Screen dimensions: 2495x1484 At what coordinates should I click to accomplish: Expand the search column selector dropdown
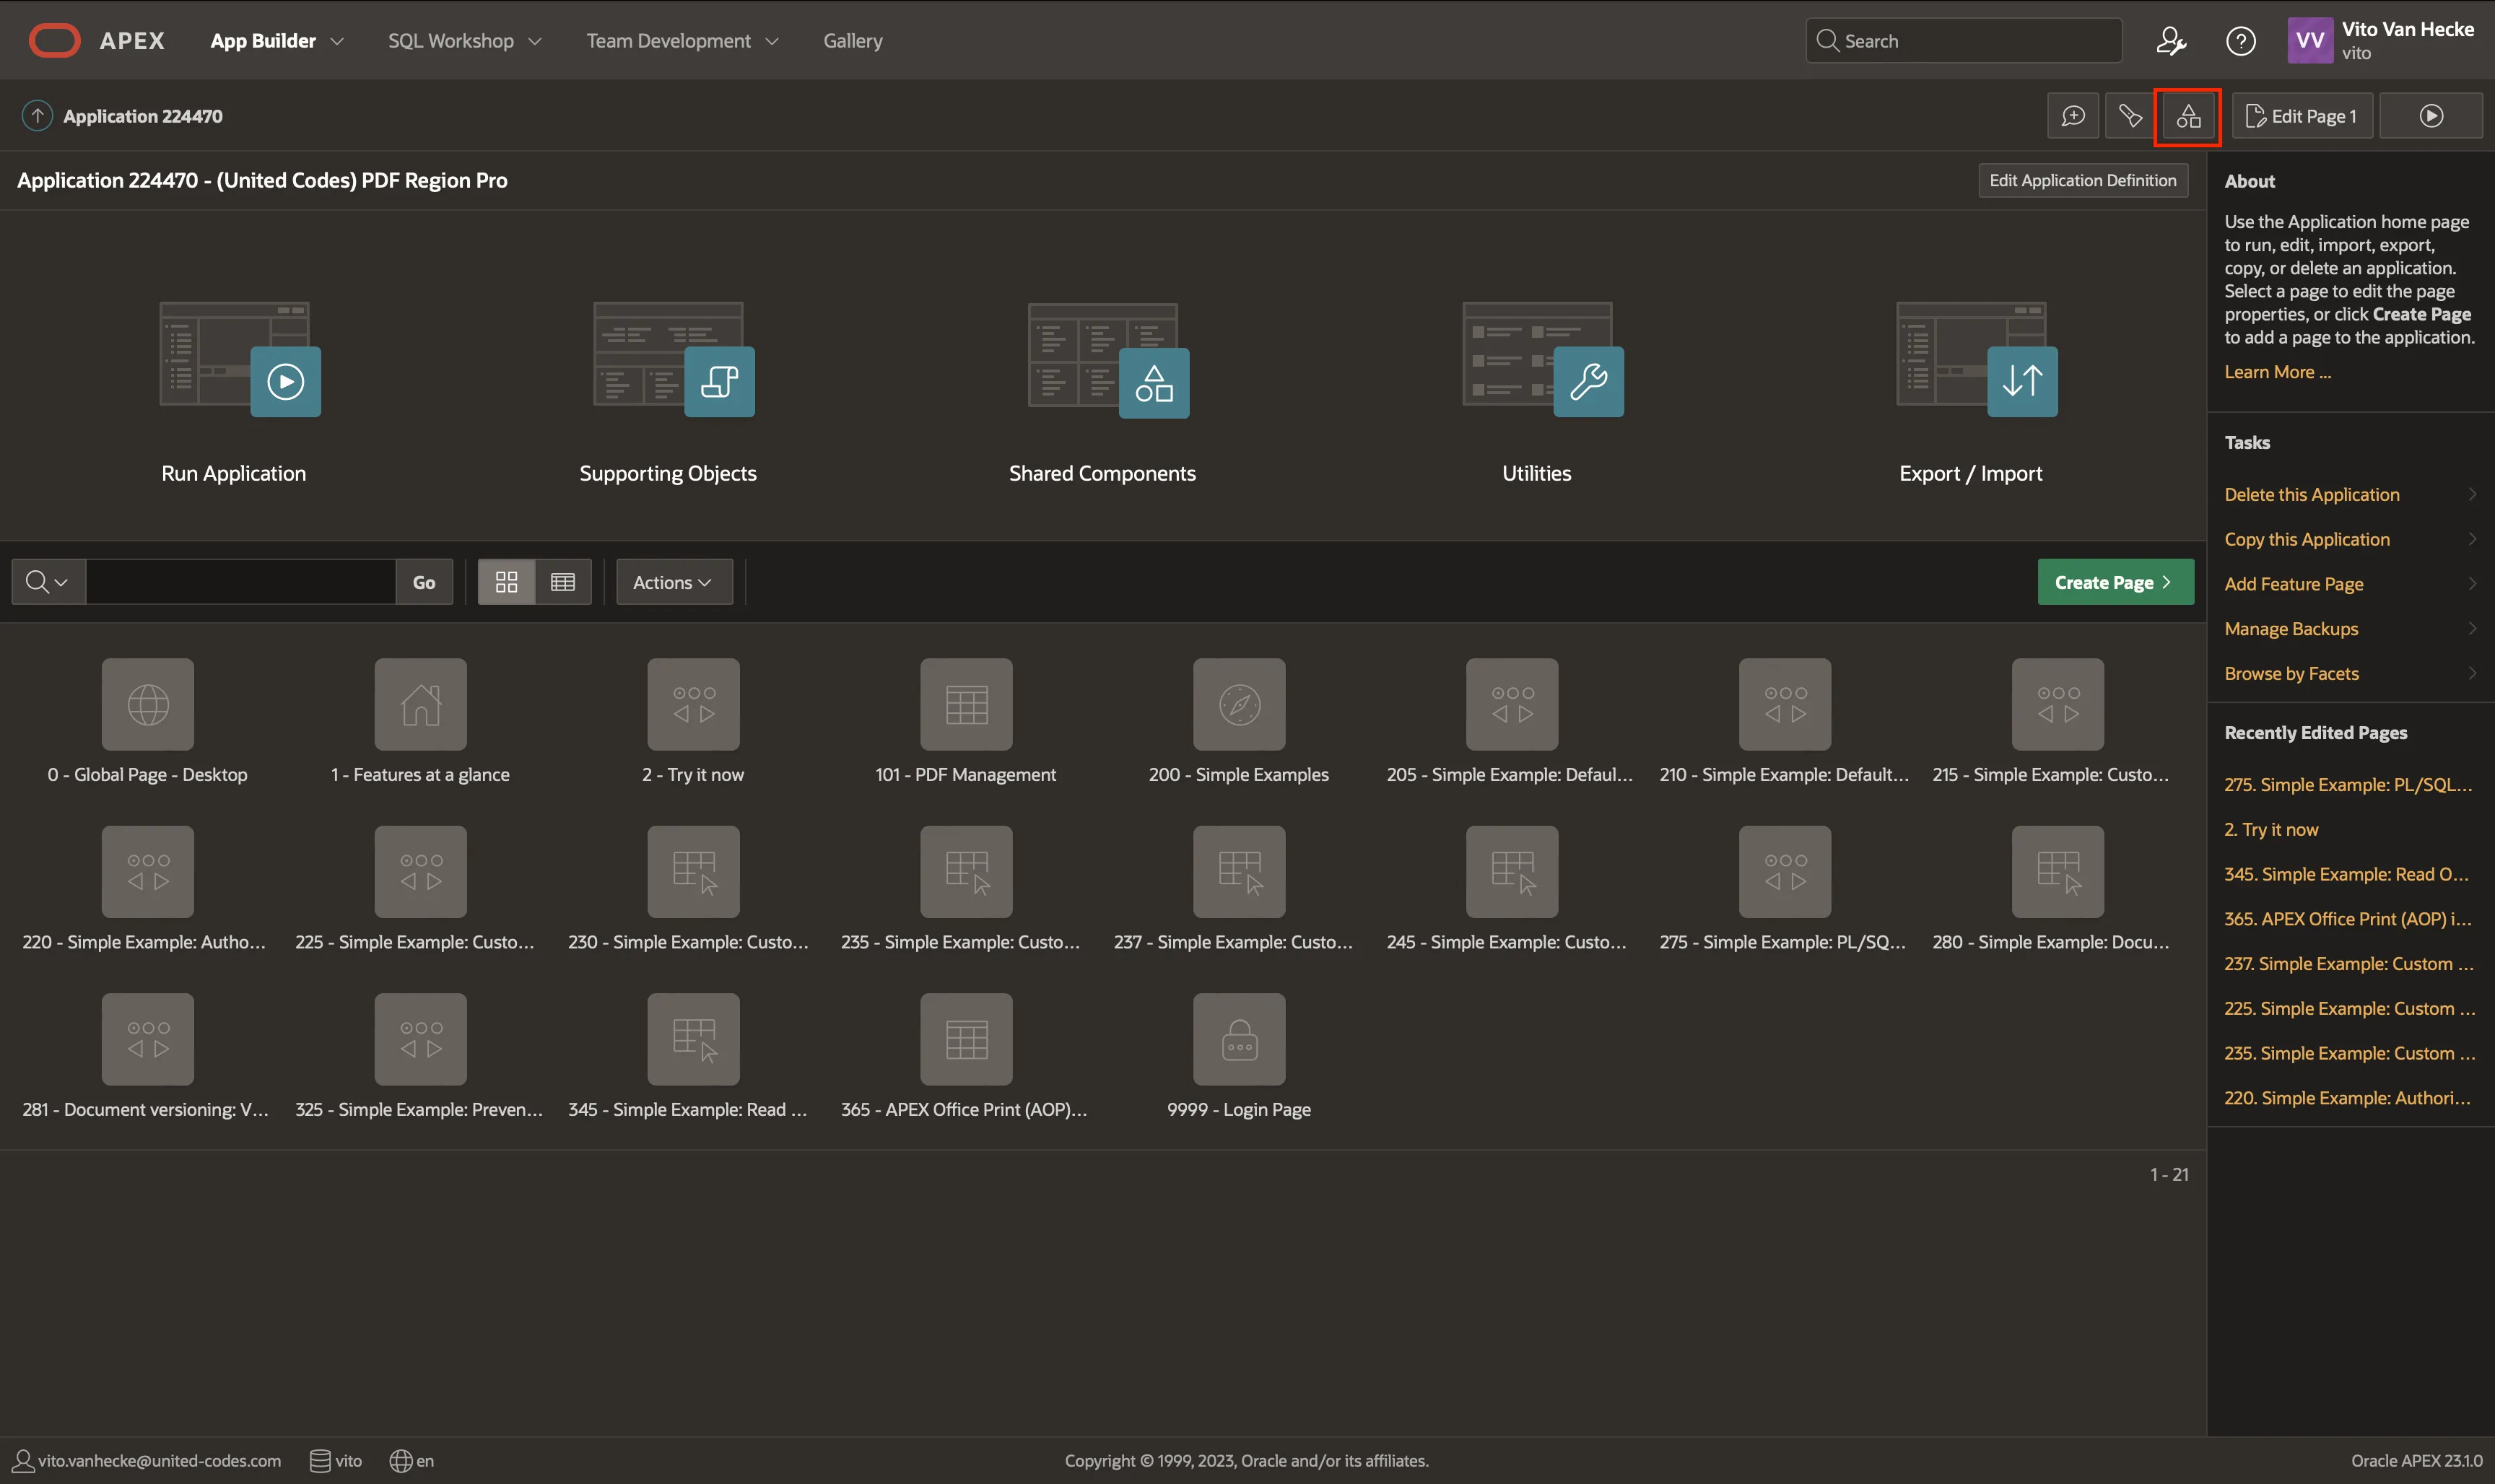coord(47,582)
